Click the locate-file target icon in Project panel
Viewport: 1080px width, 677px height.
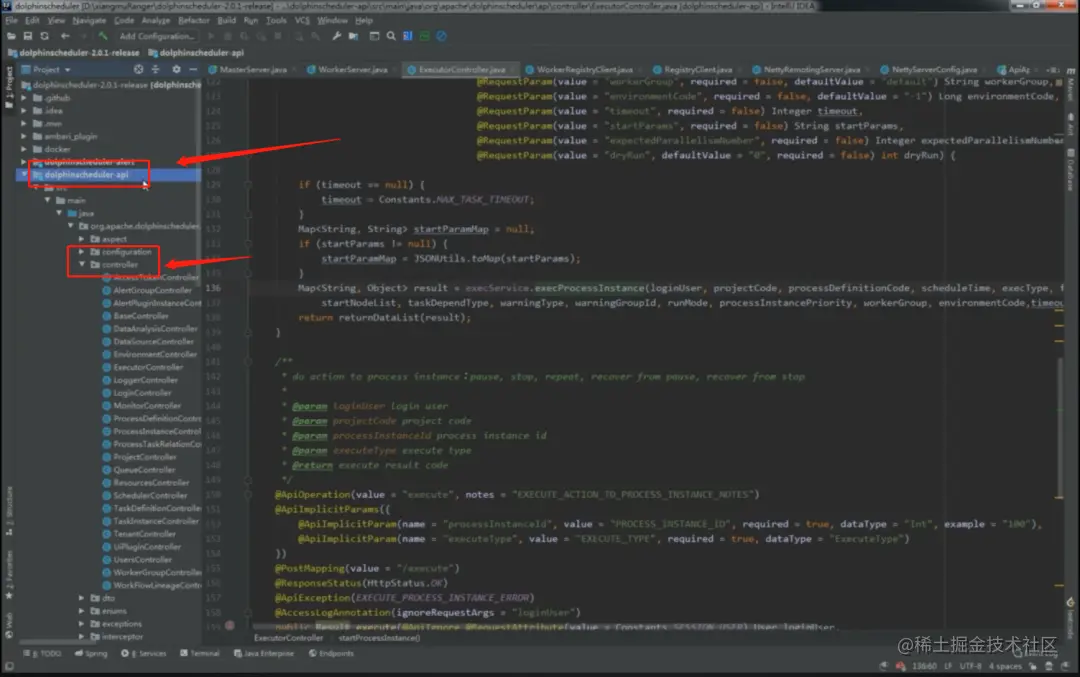click(x=138, y=70)
